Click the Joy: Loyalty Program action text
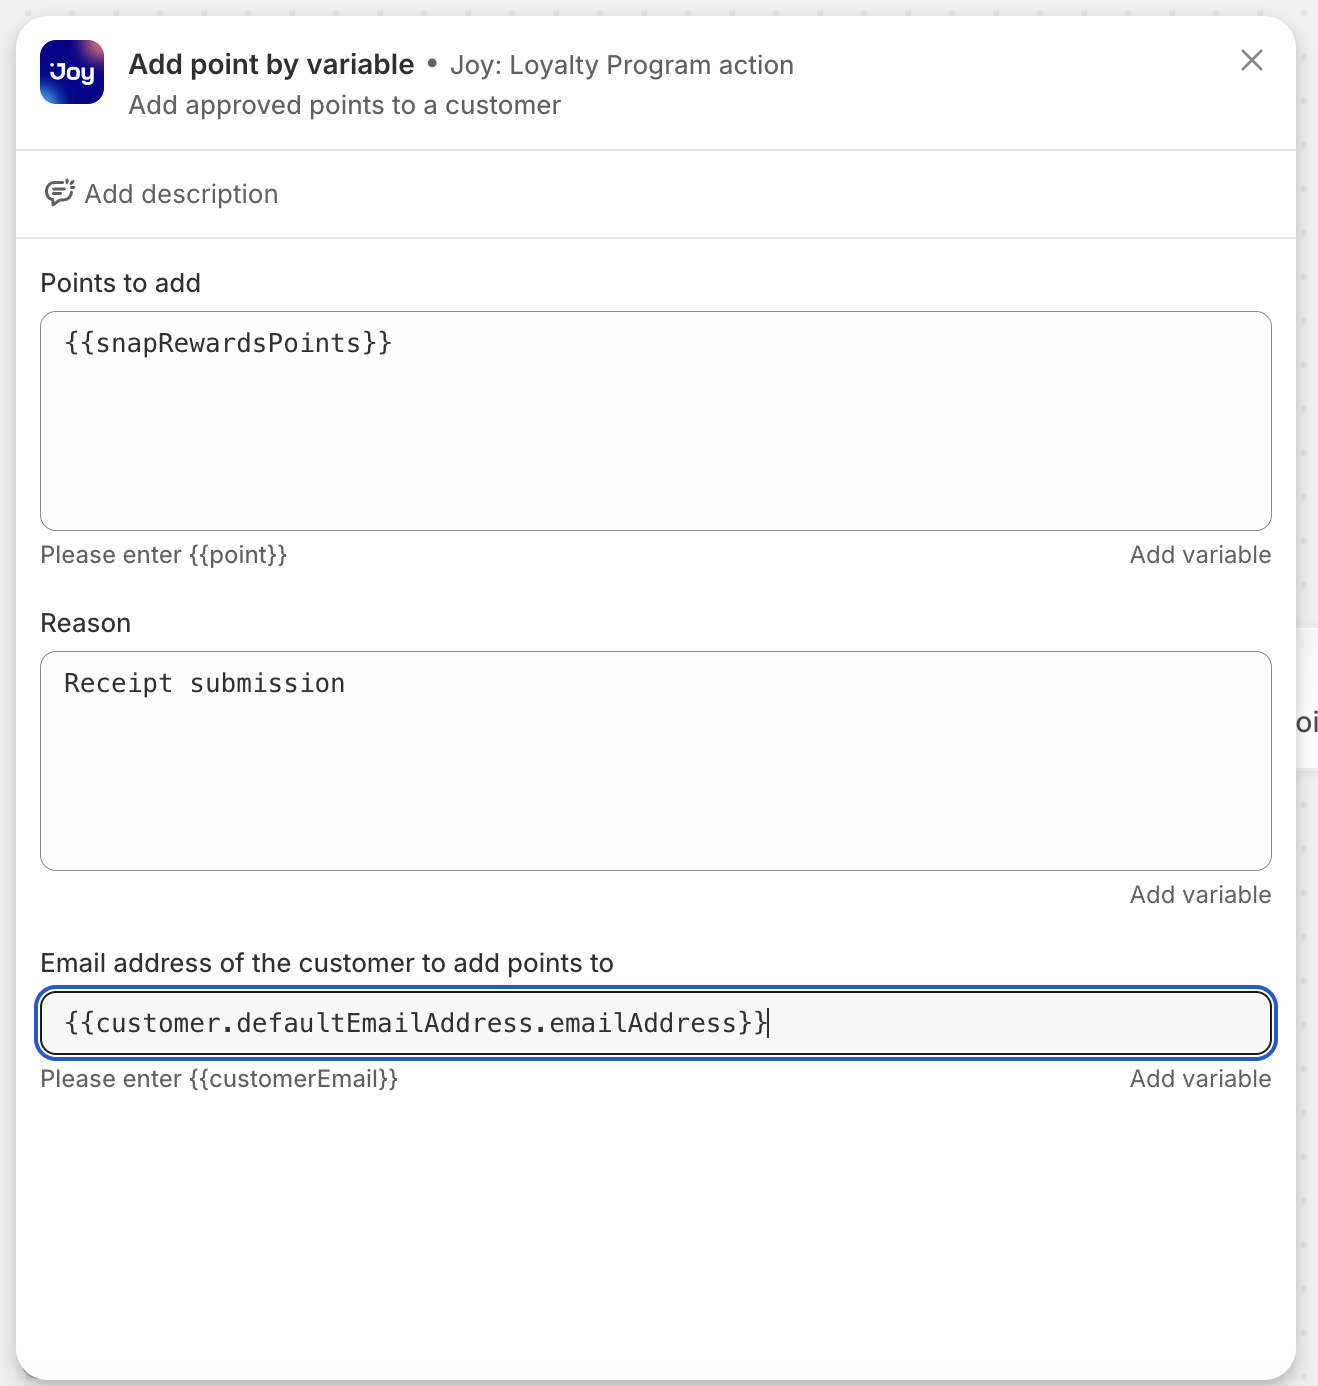 [x=621, y=66]
